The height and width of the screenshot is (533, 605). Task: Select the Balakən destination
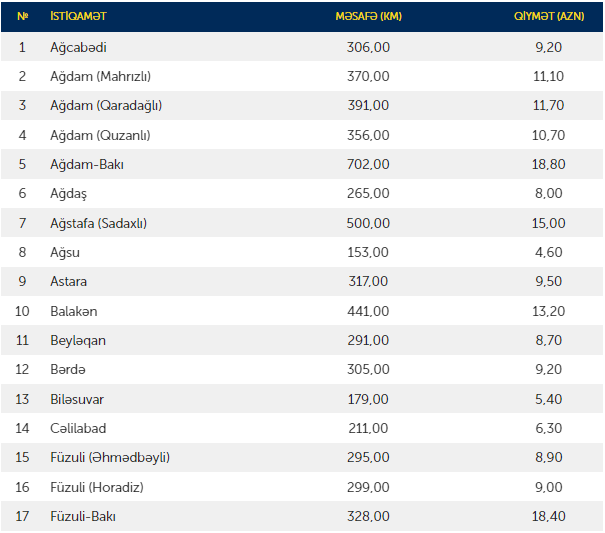pyautogui.click(x=74, y=311)
